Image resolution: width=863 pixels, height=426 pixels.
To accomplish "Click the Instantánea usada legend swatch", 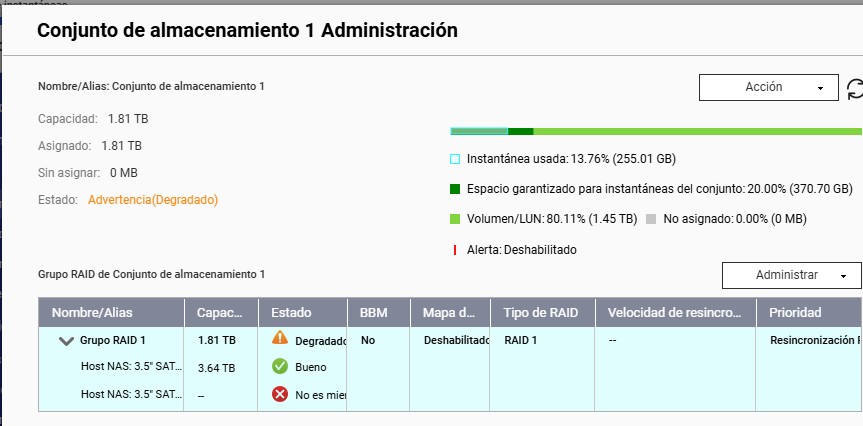I will tap(456, 159).
